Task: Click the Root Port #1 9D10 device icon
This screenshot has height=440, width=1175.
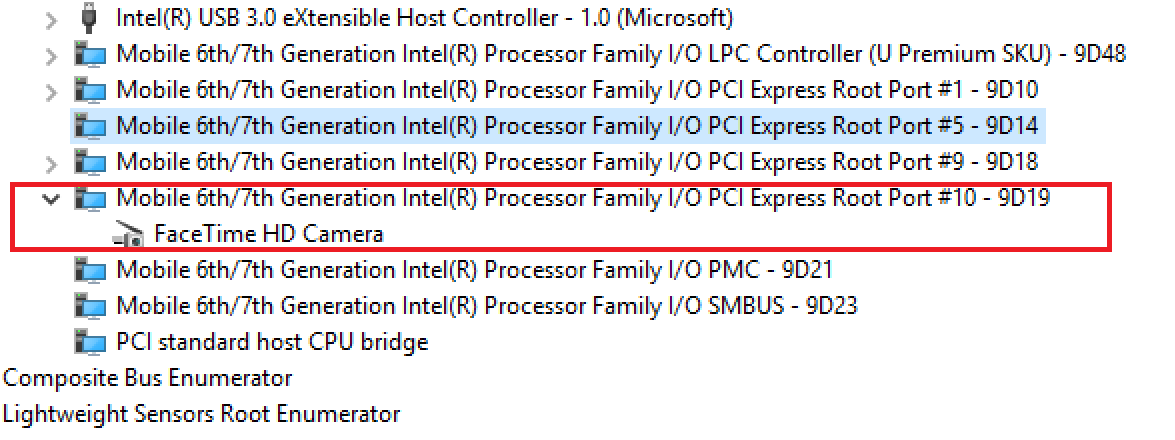Action: click(91, 90)
